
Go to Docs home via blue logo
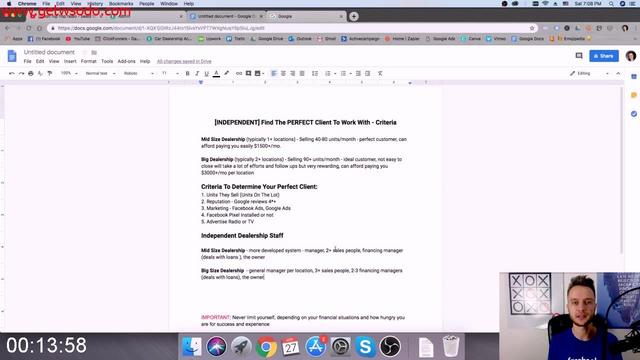coord(12,56)
